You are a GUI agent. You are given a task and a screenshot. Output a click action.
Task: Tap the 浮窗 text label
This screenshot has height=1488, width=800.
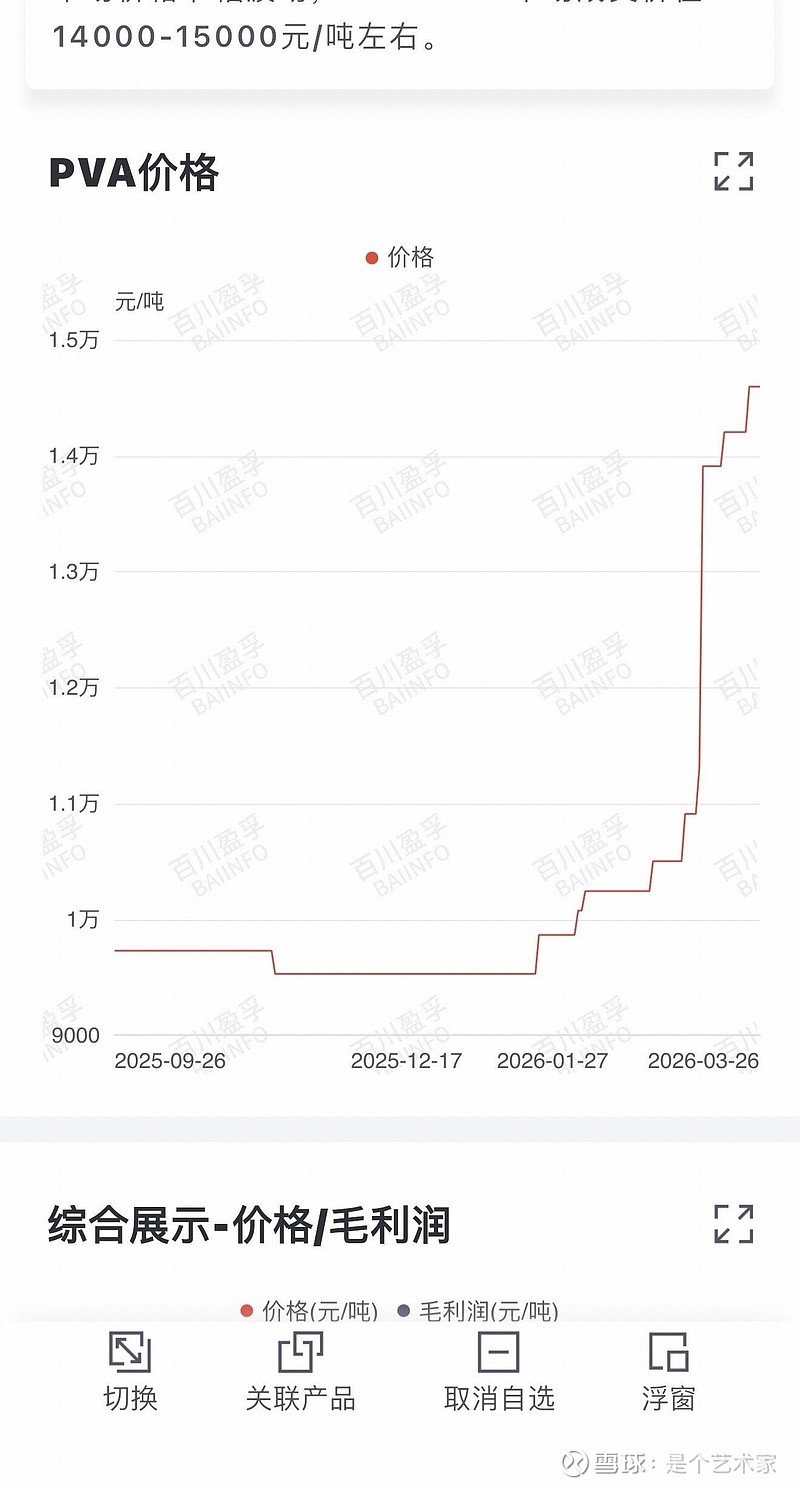tap(668, 1398)
